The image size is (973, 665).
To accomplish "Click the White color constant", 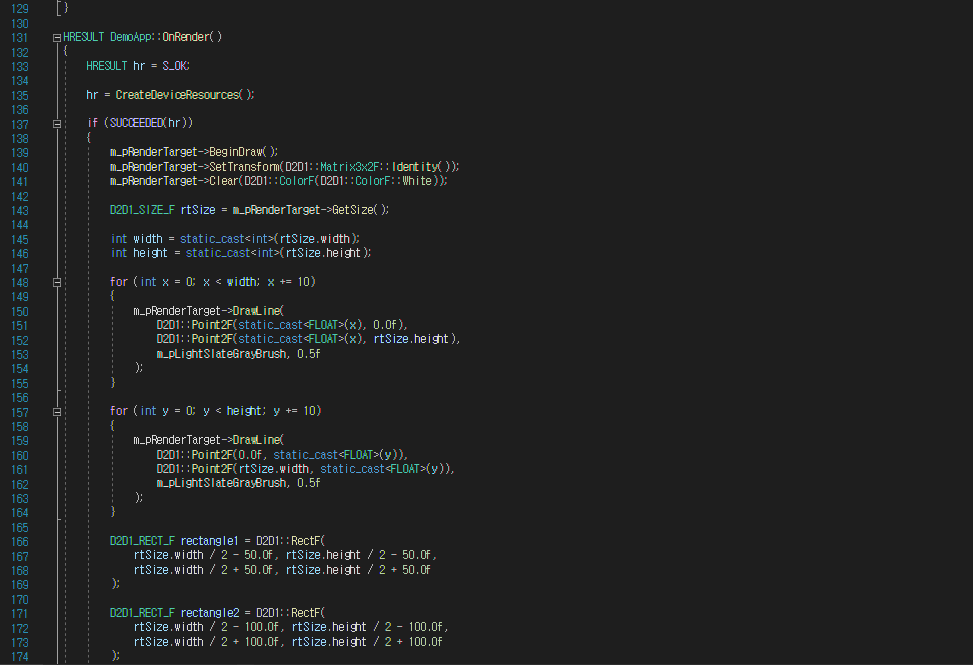I will (416, 181).
